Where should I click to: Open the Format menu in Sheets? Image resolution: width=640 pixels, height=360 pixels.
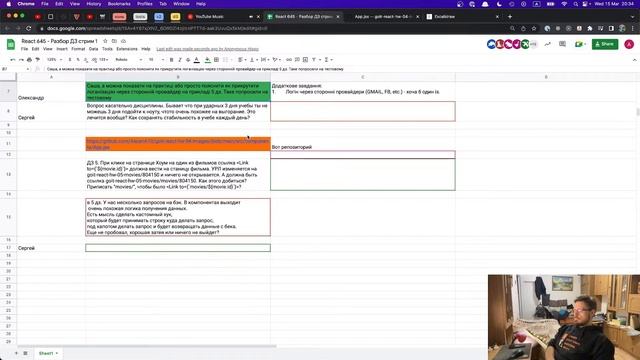[78, 49]
